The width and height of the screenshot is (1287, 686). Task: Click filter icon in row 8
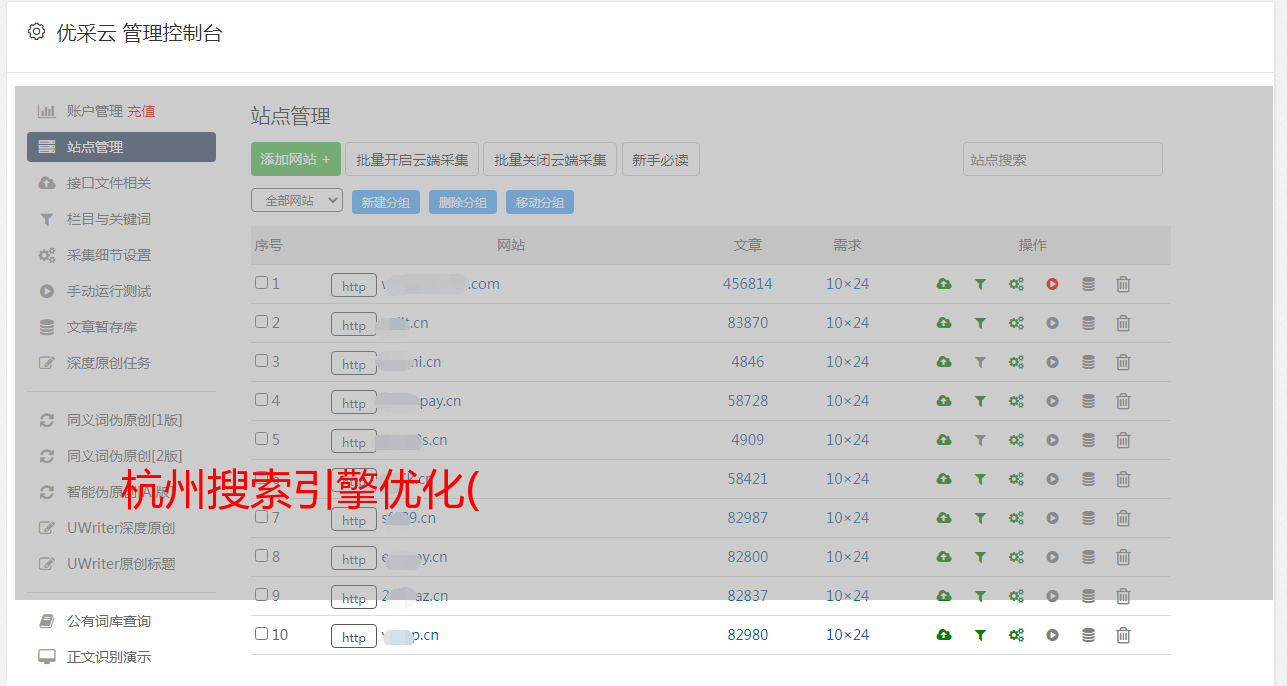pyautogui.click(x=980, y=557)
